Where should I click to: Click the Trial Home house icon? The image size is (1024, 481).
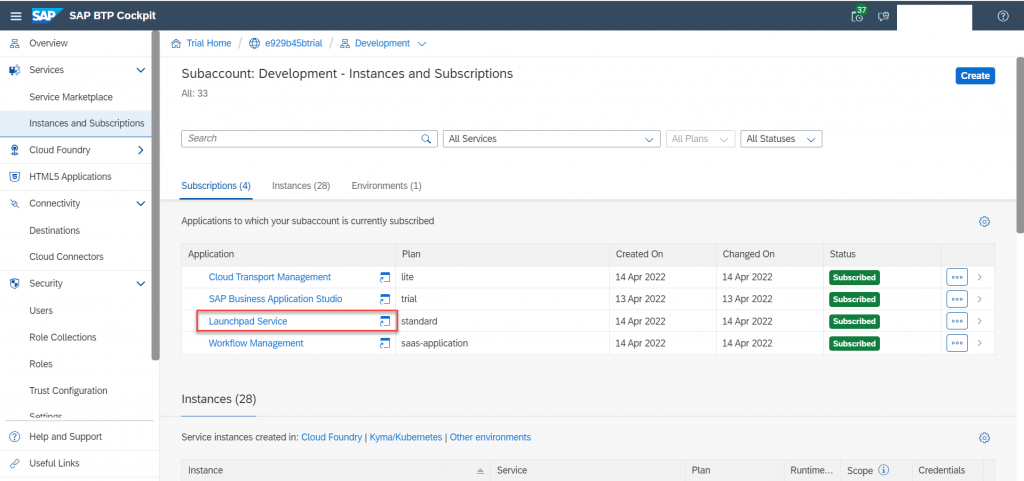point(176,44)
